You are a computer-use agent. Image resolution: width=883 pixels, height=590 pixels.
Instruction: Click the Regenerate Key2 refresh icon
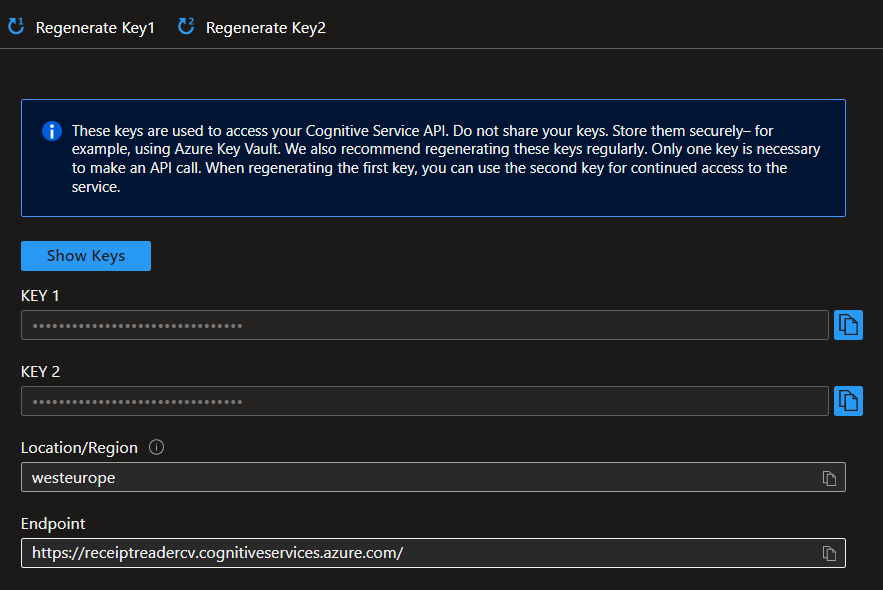[186, 27]
